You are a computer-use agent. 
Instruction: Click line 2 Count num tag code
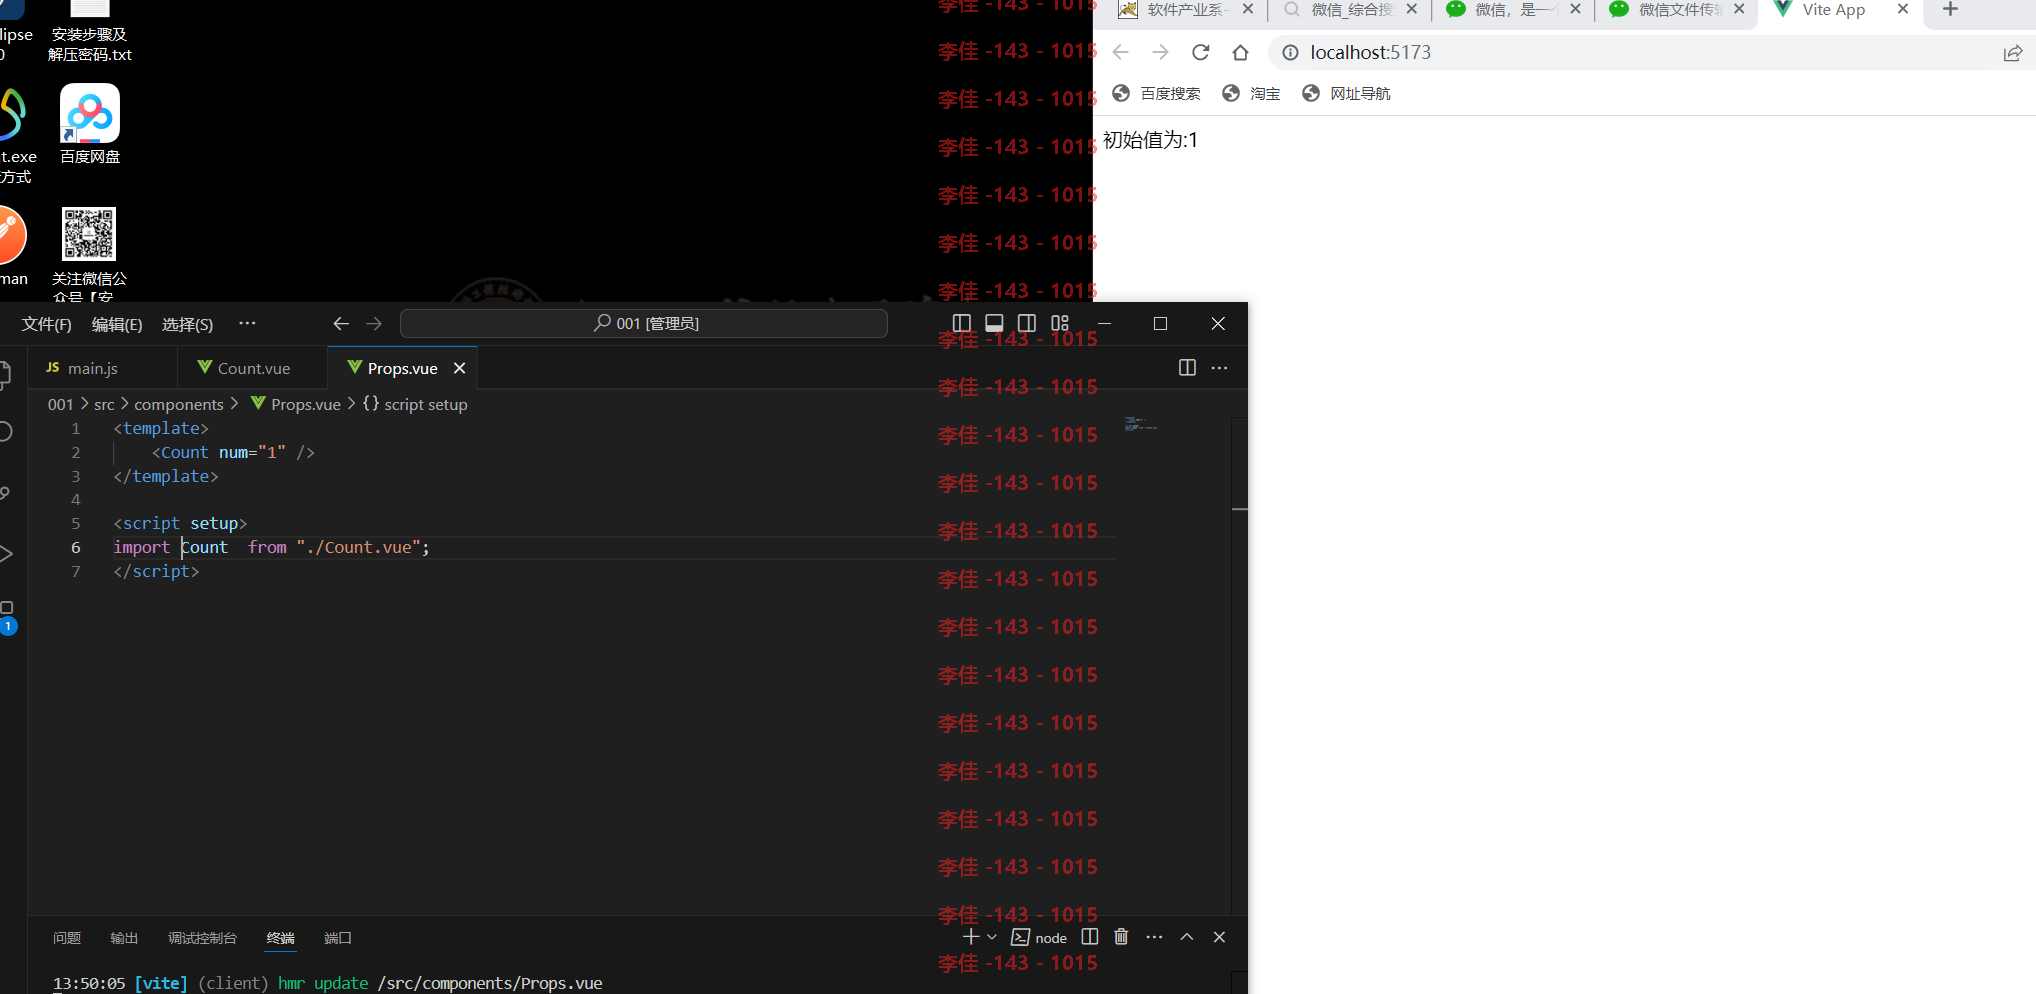point(233,452)
